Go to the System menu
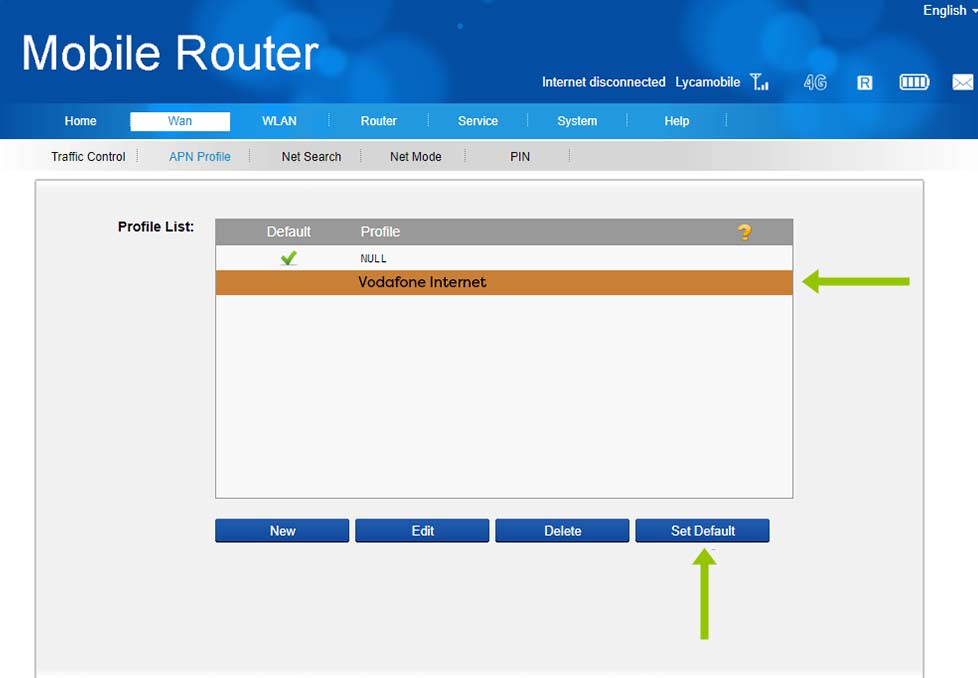978x678 pixels. point(577,121)
